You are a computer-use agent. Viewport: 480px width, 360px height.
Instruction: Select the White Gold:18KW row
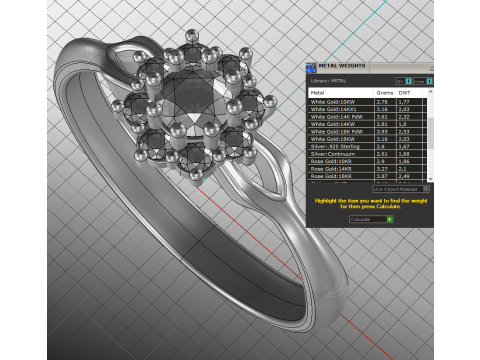[x=367, y=139]
